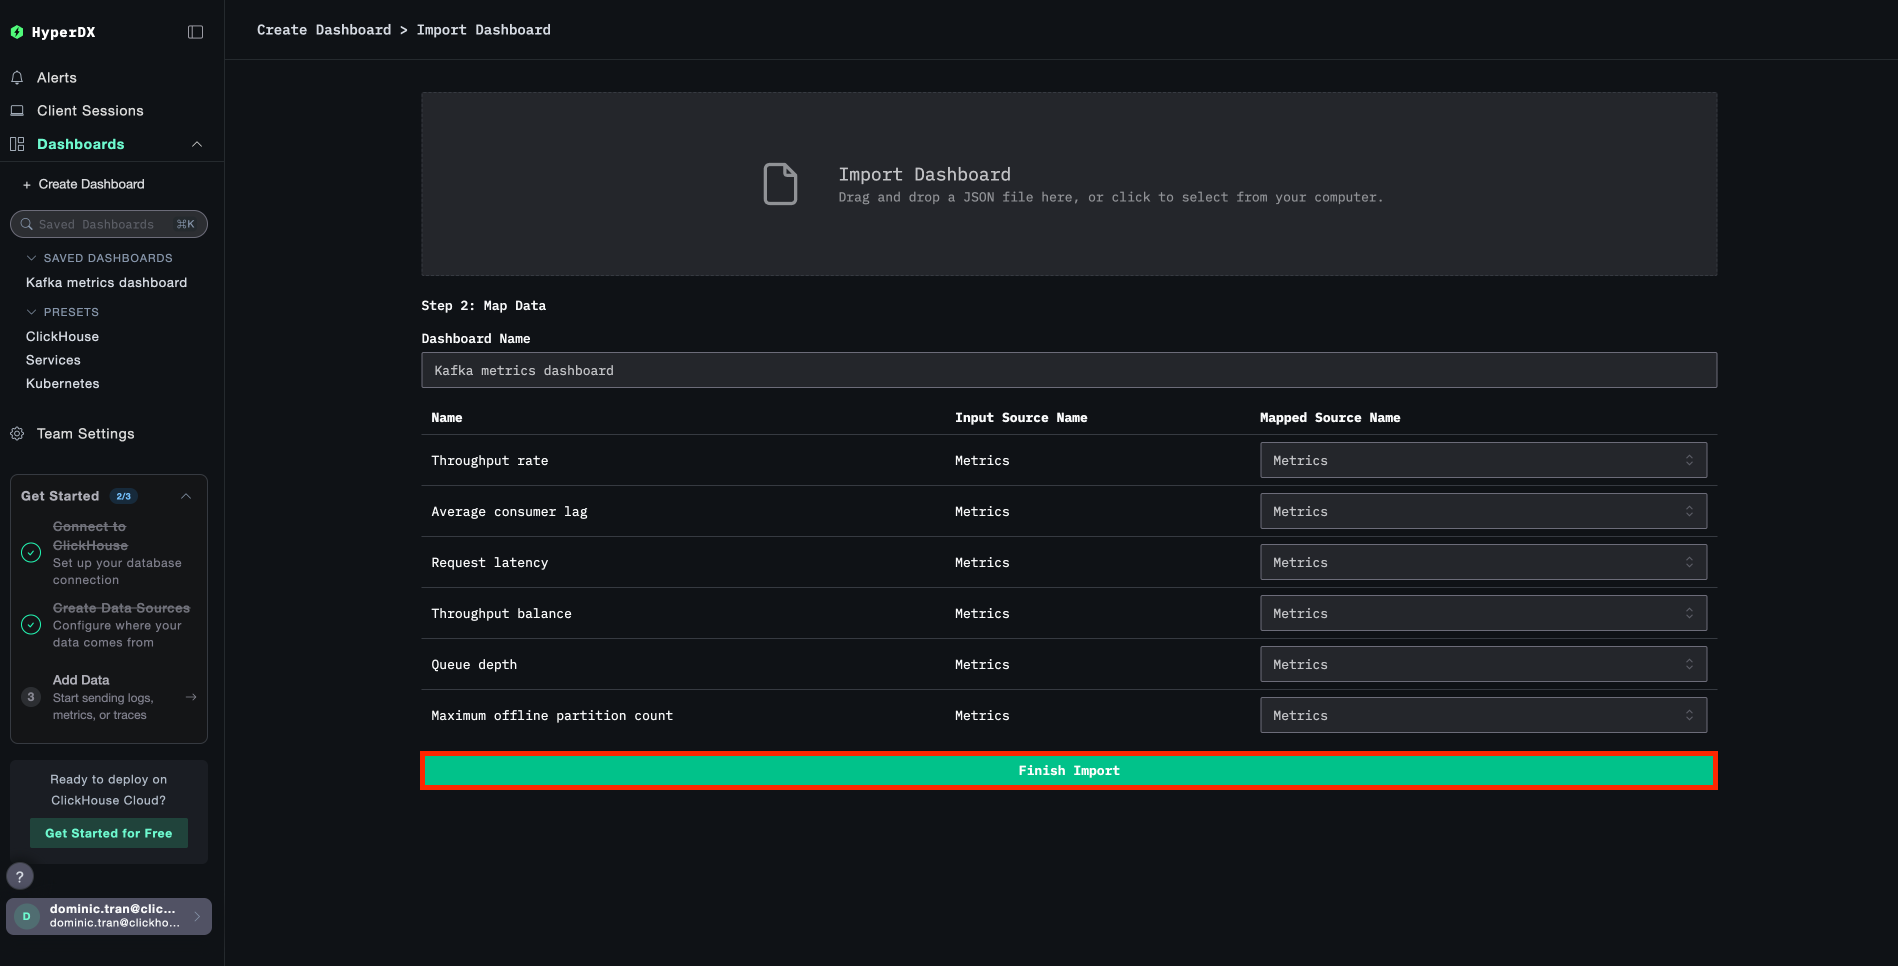The image size is (1898, 966).
Task: Click the Dashboard Name input field
Action: [x=1068, y=369]
